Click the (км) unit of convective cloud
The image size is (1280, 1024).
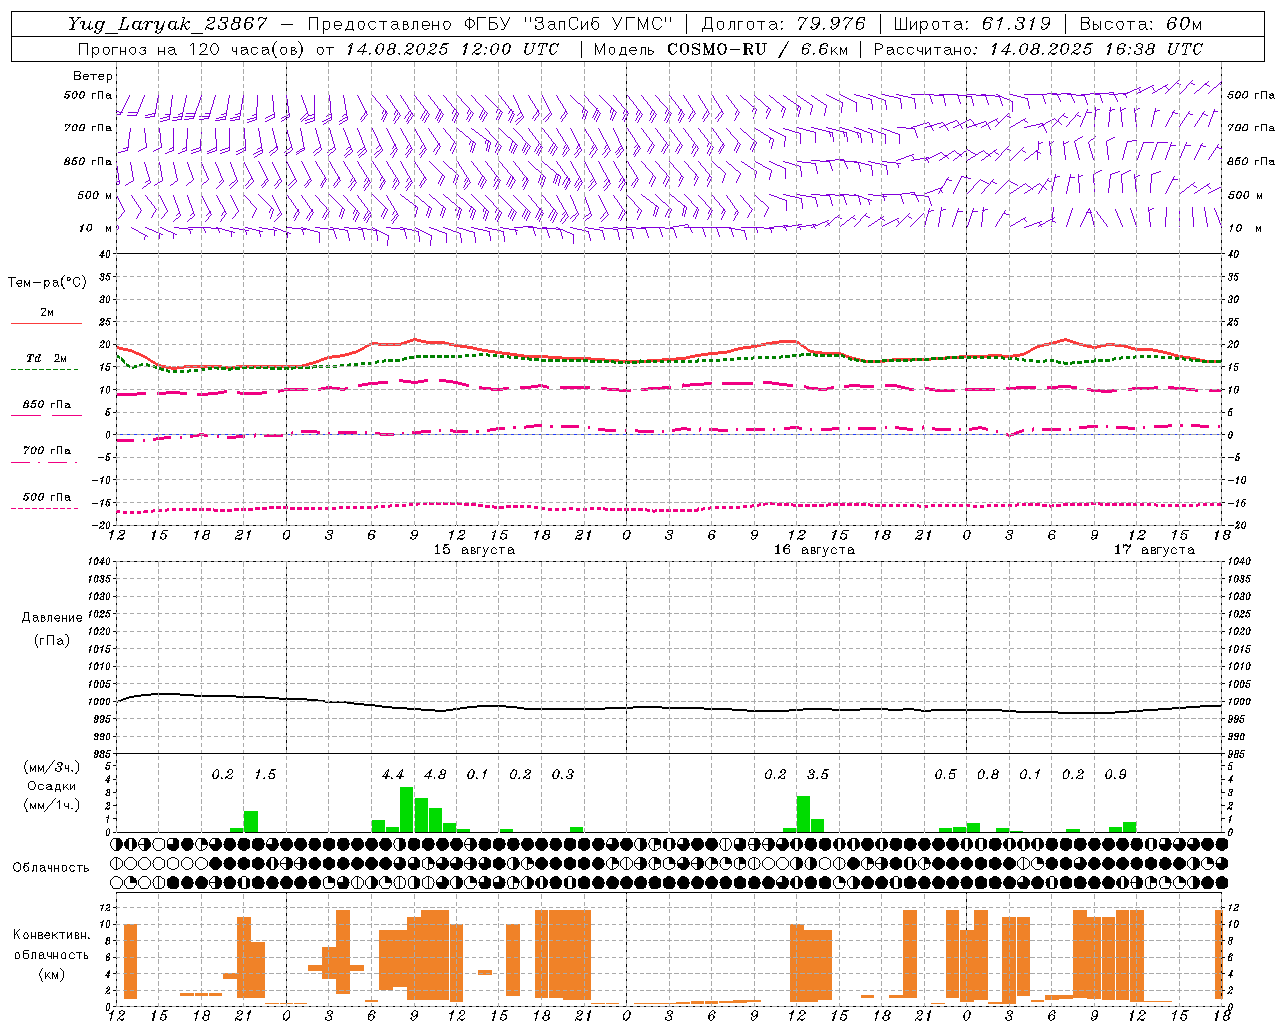(51, 974)
